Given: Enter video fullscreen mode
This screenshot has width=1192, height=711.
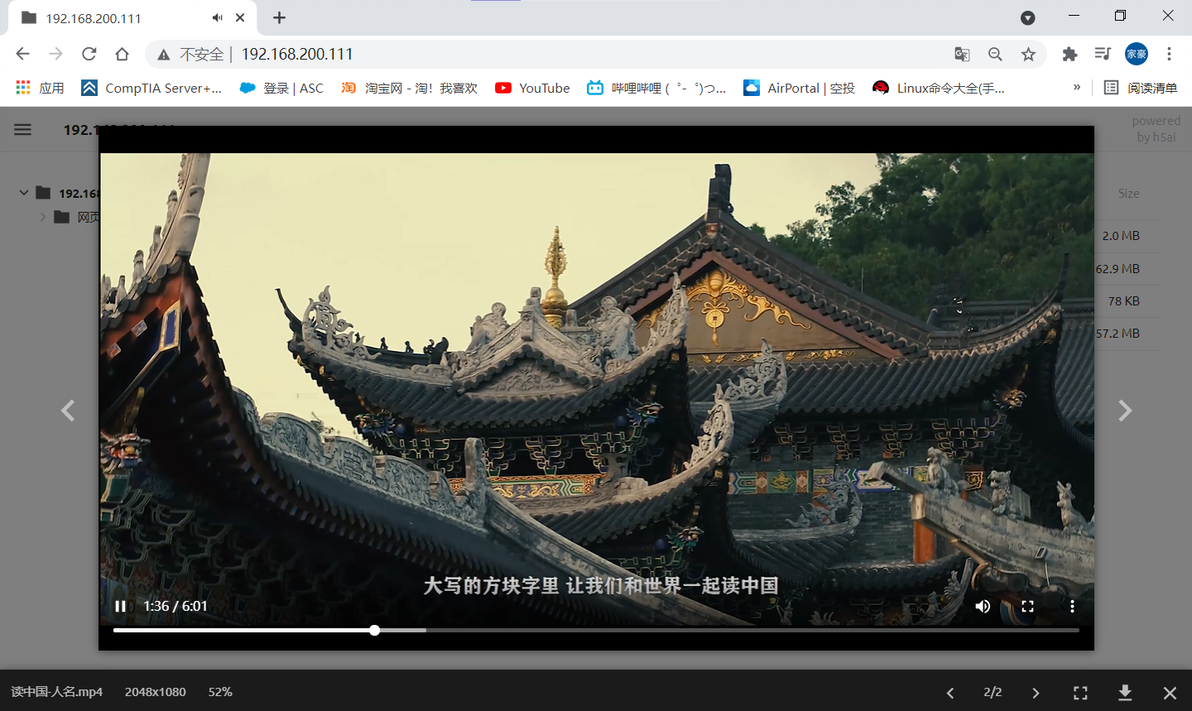Looking at the screenshot, I should click(1027, 606).
